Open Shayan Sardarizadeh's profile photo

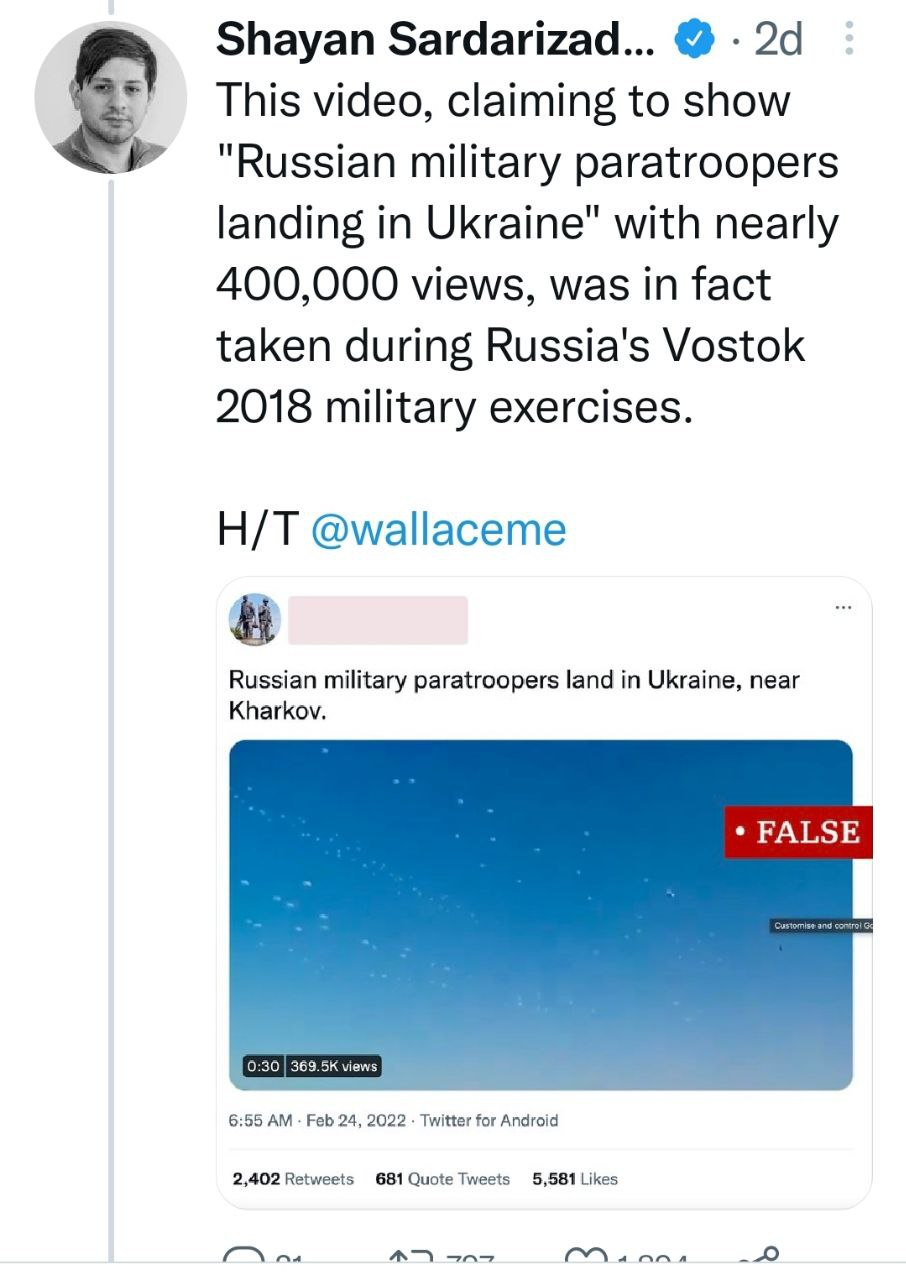click(x=110, y=97)
